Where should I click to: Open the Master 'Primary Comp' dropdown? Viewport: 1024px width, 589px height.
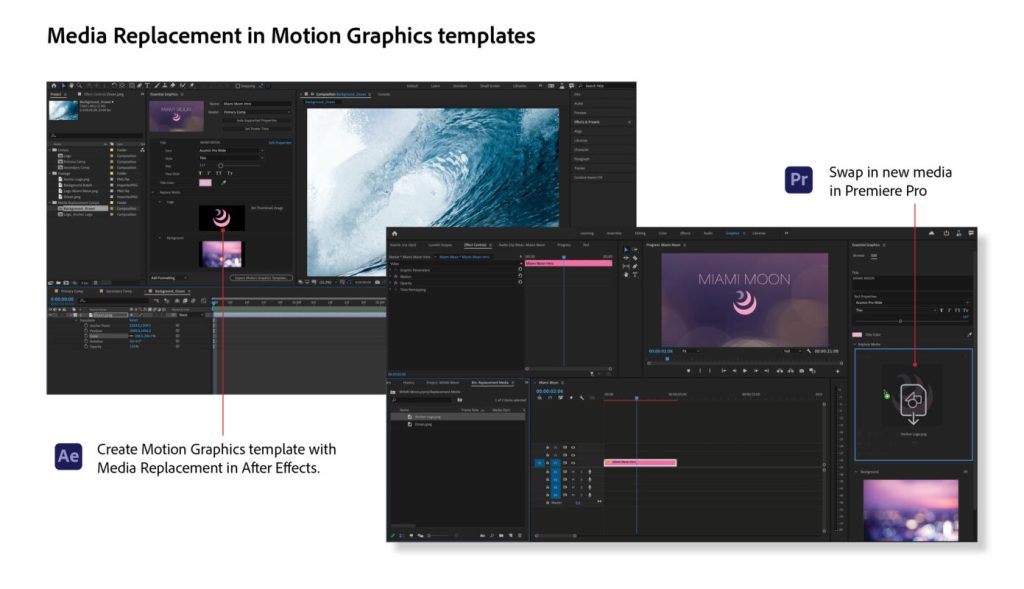(257, 112)
